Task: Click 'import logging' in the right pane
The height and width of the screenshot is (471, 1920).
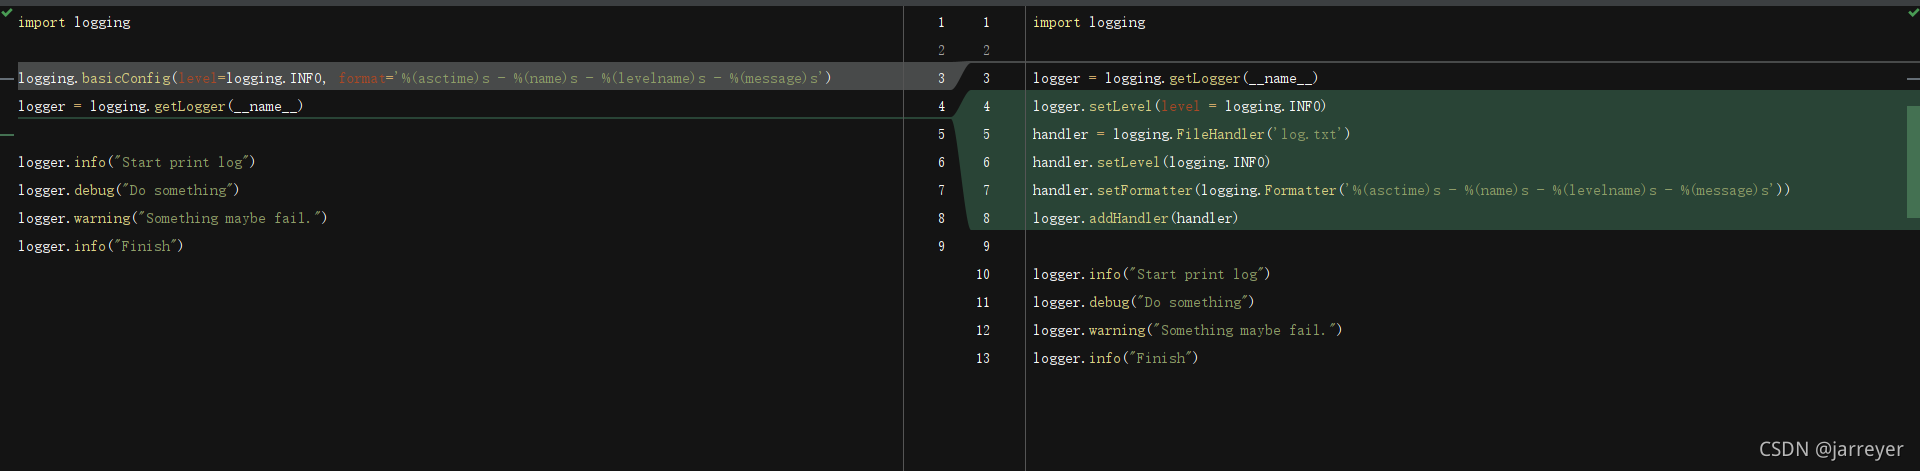Action: [x=1089, y=22]
